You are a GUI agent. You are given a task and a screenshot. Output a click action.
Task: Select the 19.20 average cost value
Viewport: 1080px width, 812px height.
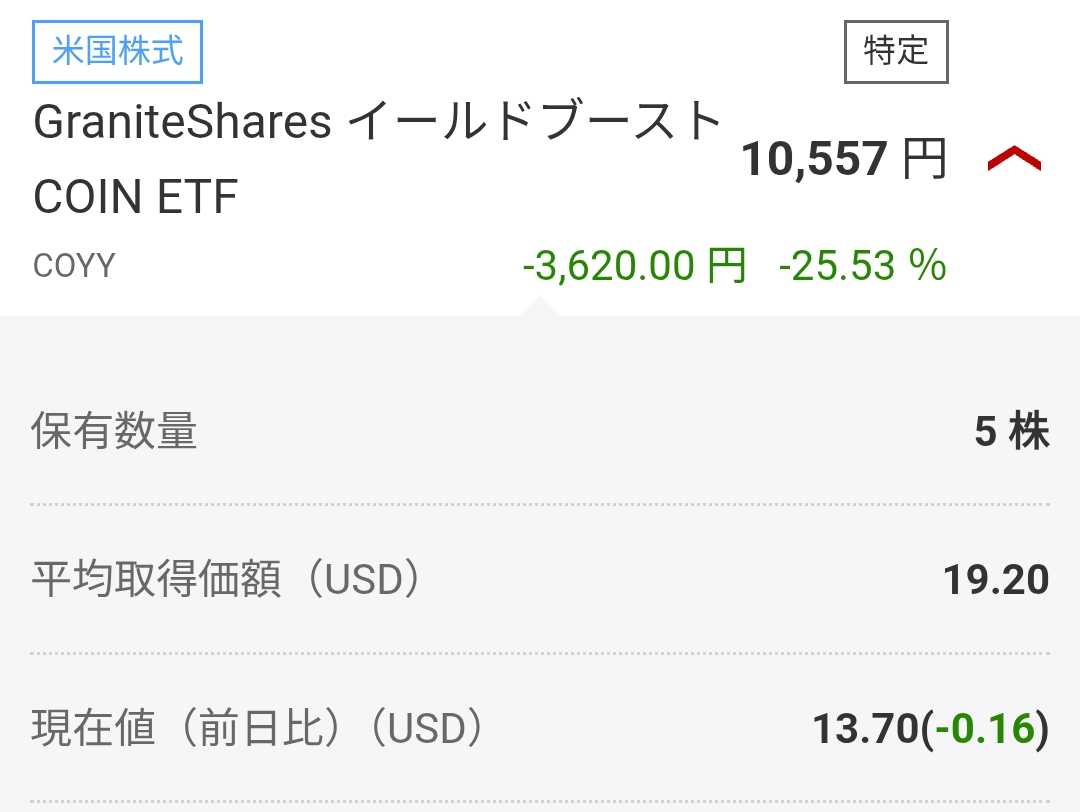coord(996,580)
